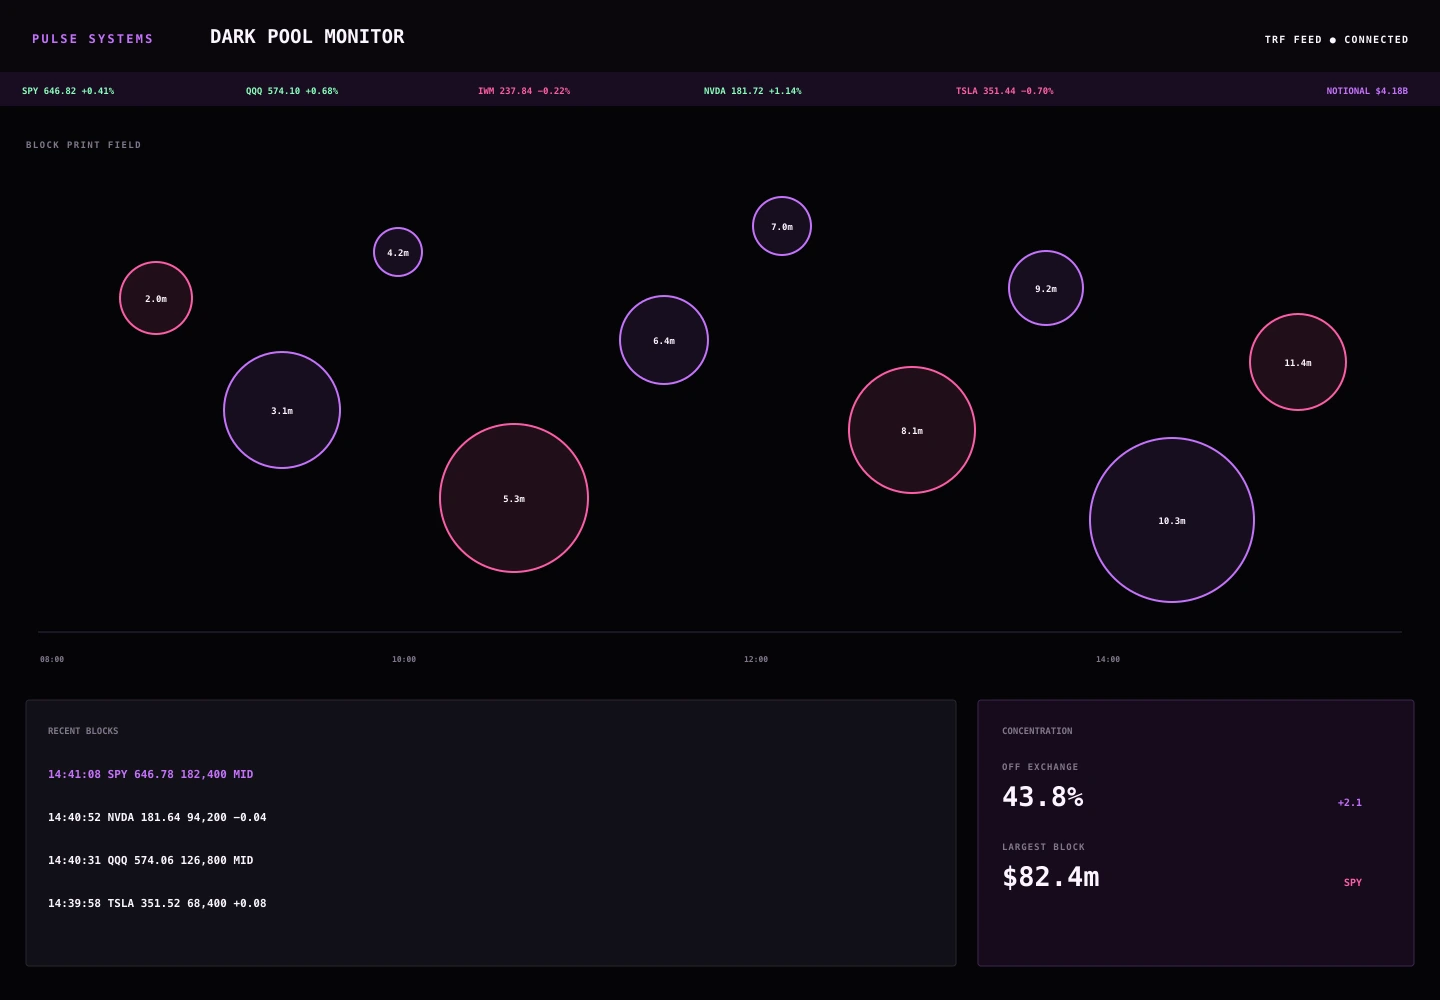
Task: Click the NVDA 181.72 ticker
Action: tap(752, 91)
